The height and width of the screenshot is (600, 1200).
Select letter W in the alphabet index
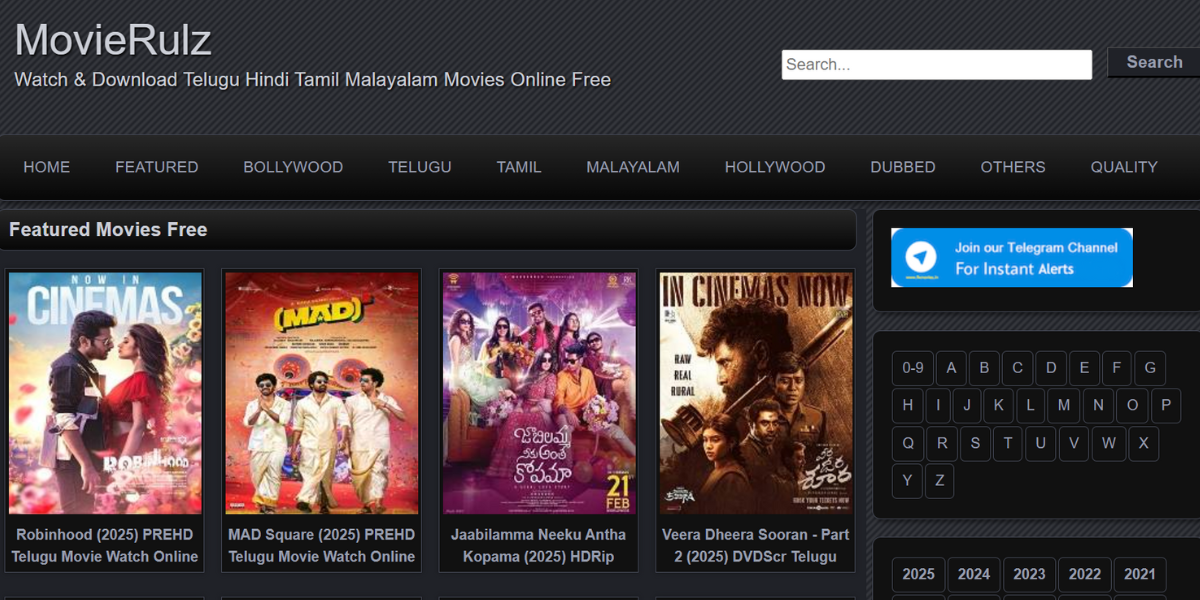click(1108, 443)
